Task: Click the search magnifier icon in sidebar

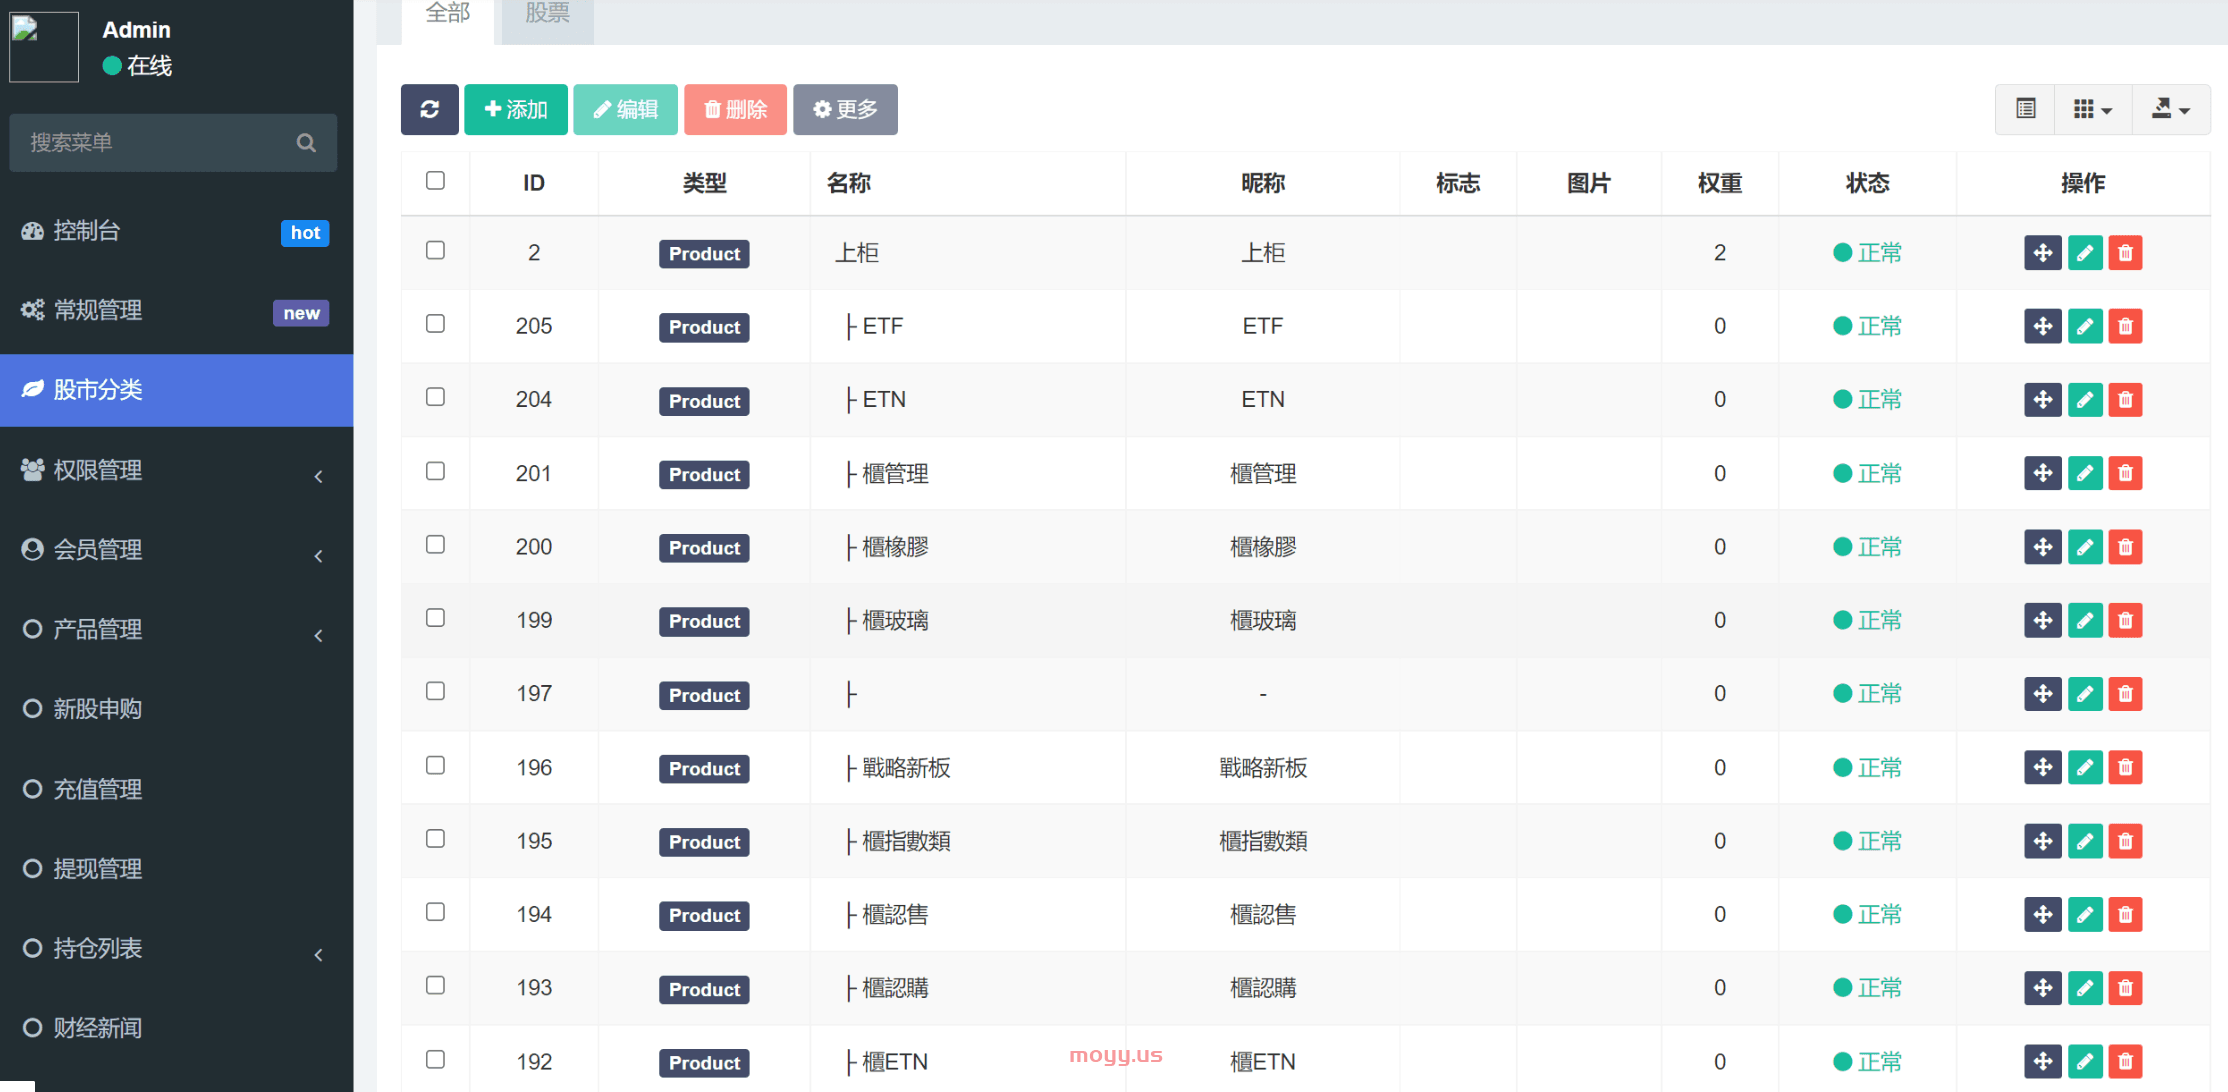Action: coord(306,143)
